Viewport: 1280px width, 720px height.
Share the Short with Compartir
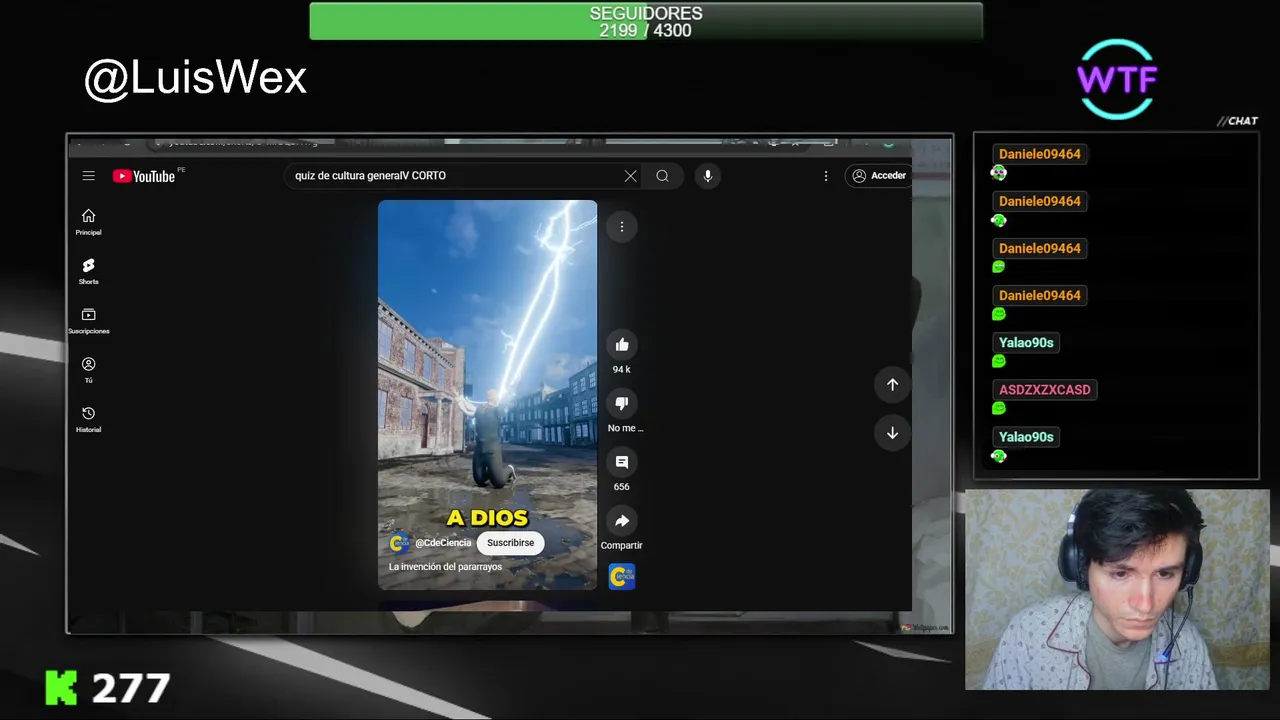(622, 521)
